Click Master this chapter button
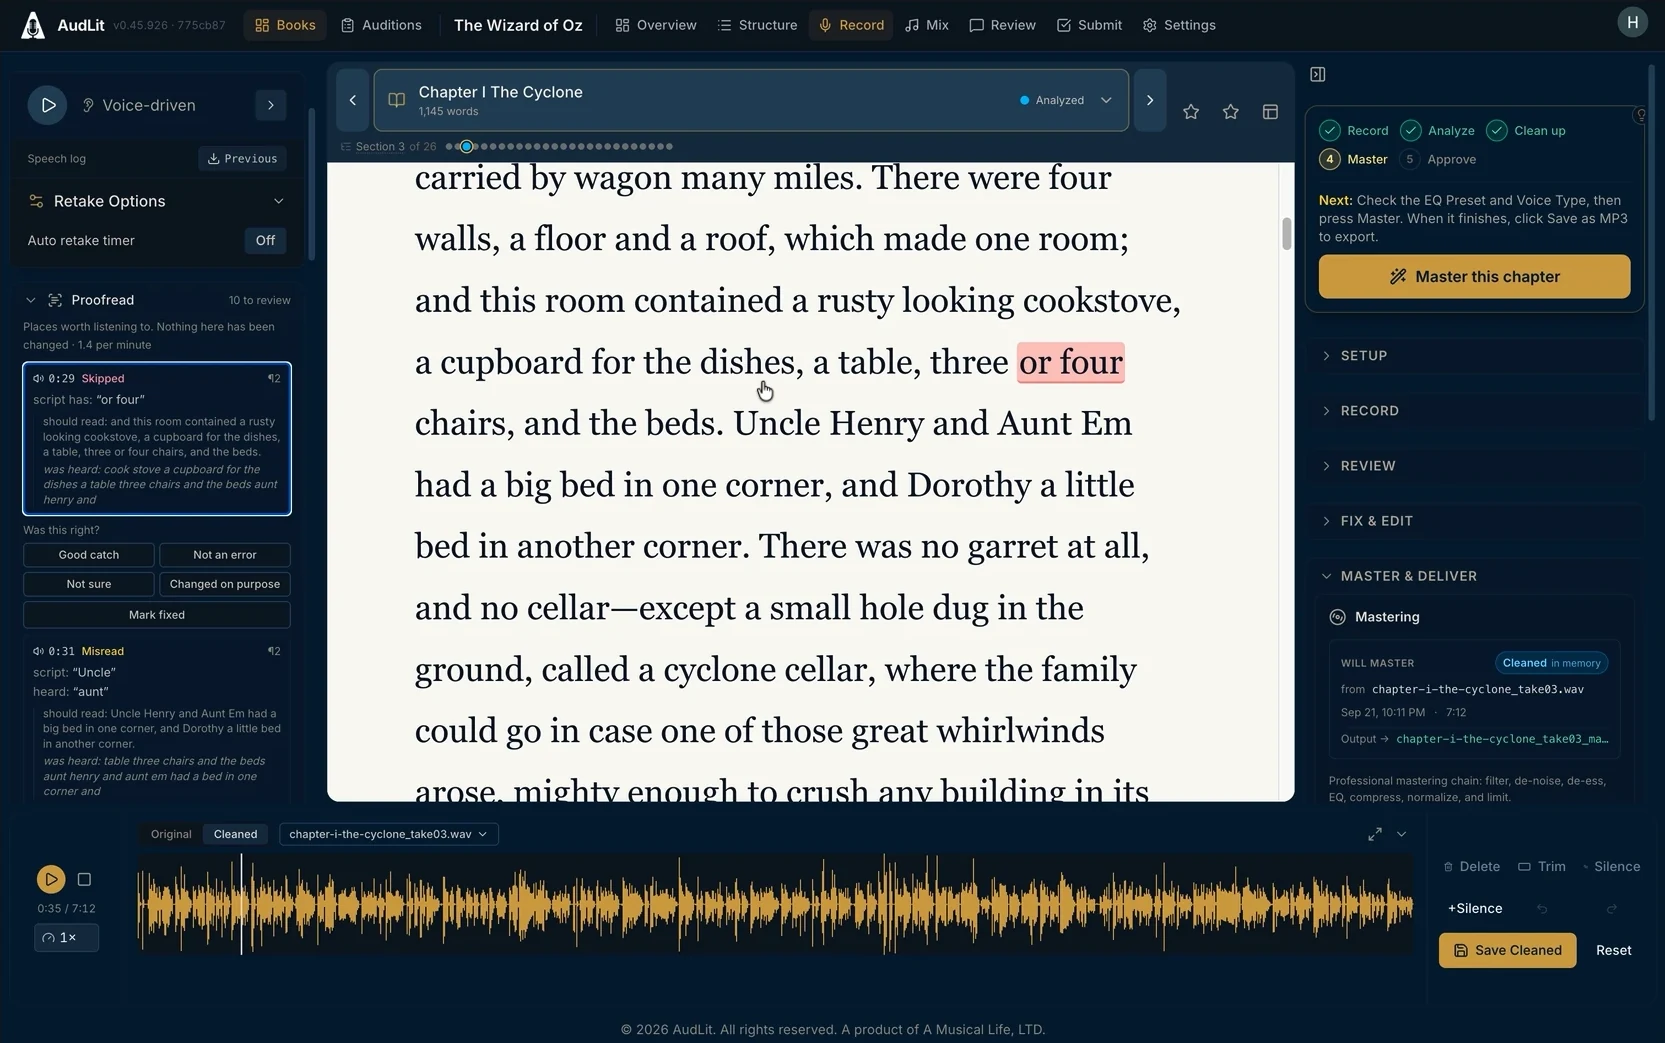Viewport: 1665px width, 1043px height. (1474, 276)
